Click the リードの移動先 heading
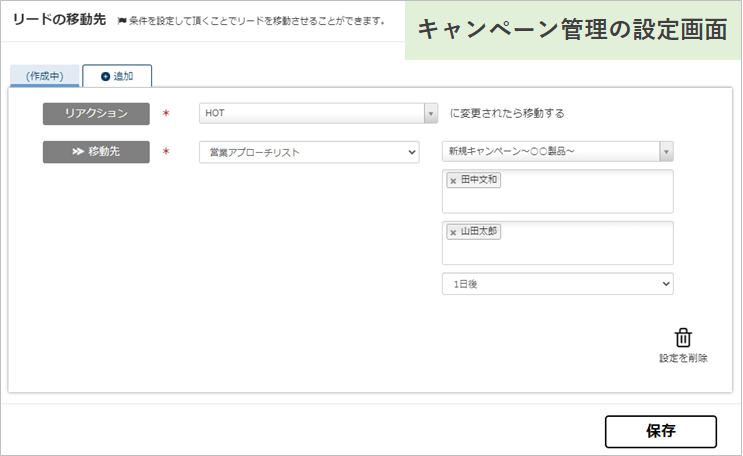743x456 pixels. 59,20
